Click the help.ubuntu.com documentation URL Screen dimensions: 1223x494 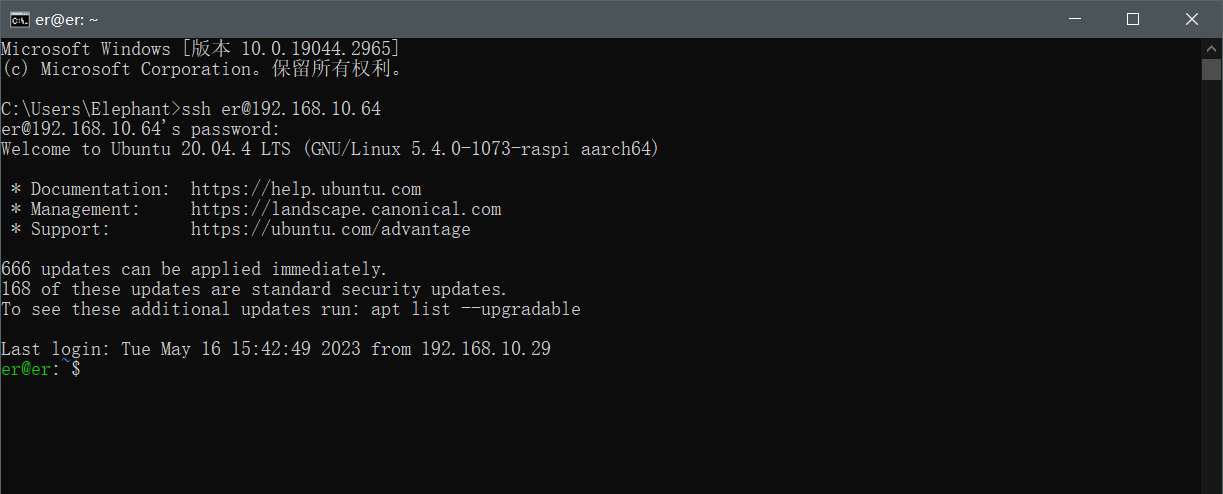pyautogui.click(x=306, y=189)
